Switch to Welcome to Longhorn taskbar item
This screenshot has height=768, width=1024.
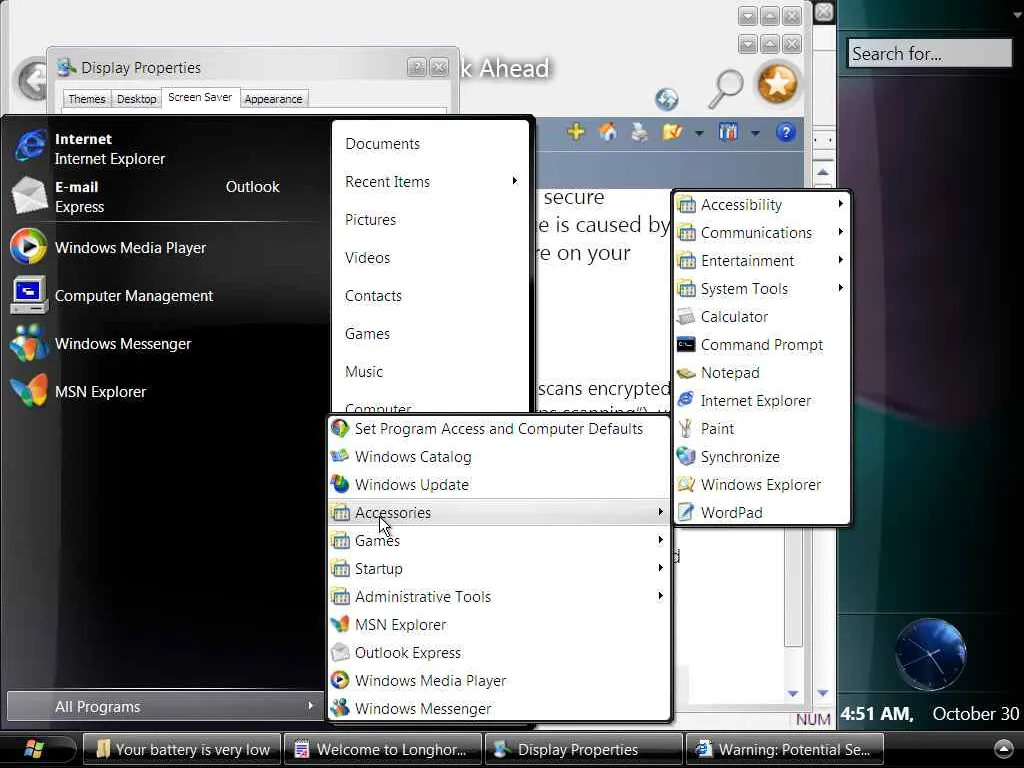(383, 749)
